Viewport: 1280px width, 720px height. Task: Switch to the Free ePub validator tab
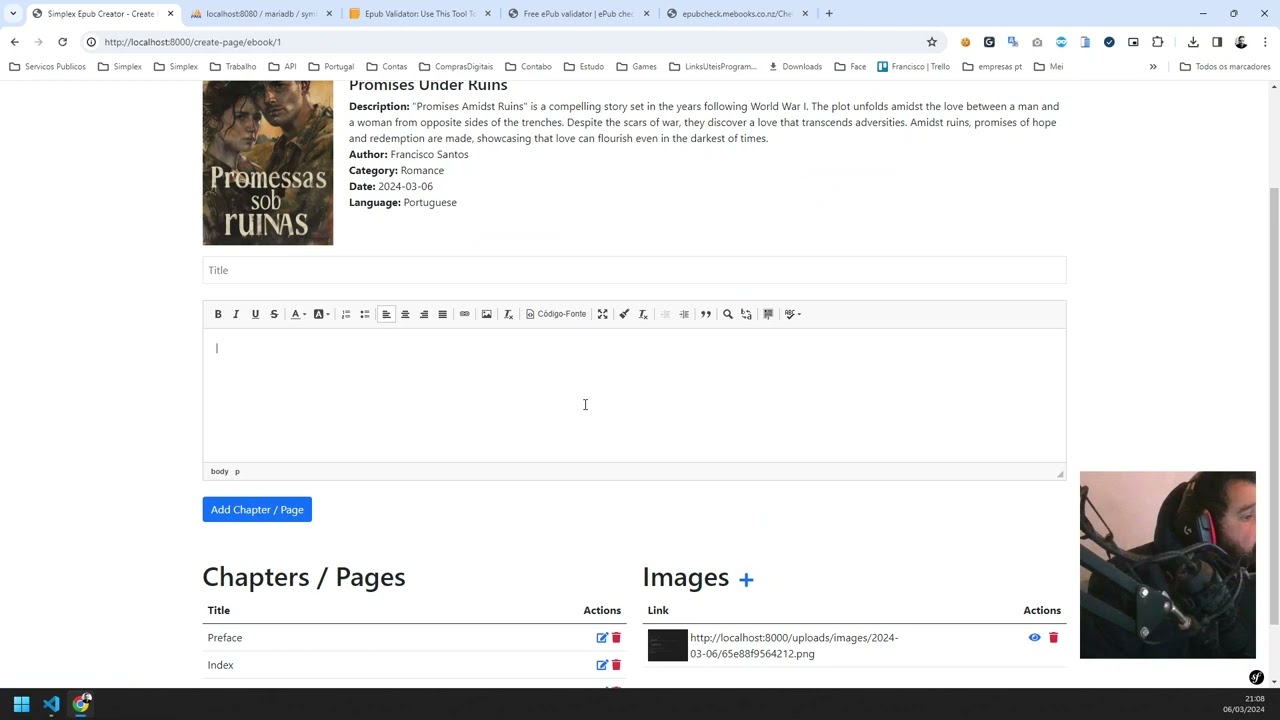pyautogui.click(x=579, y=14)
